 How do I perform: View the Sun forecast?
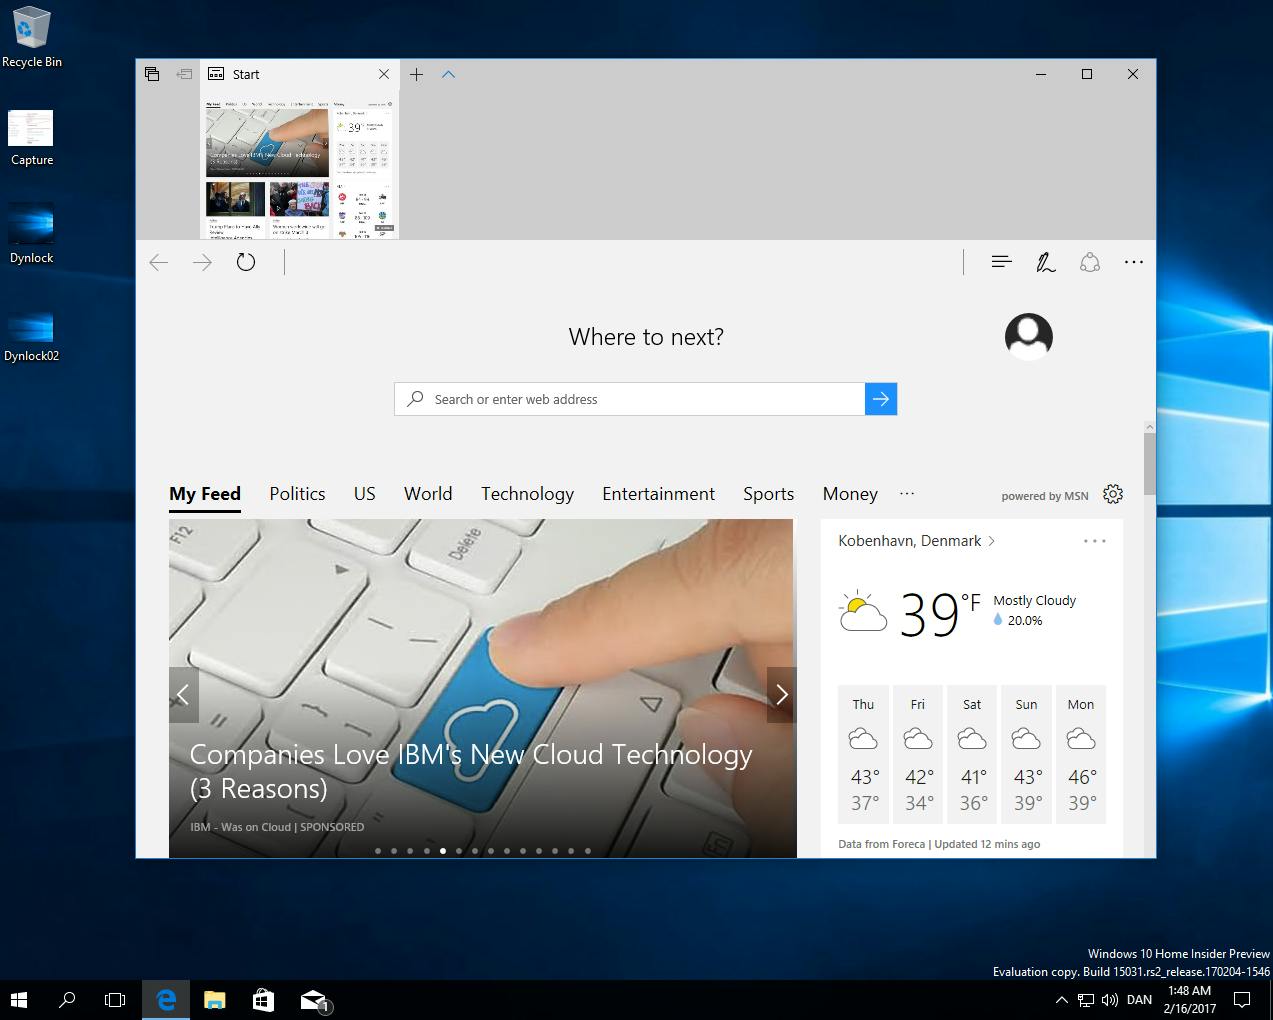(1026, 755)
